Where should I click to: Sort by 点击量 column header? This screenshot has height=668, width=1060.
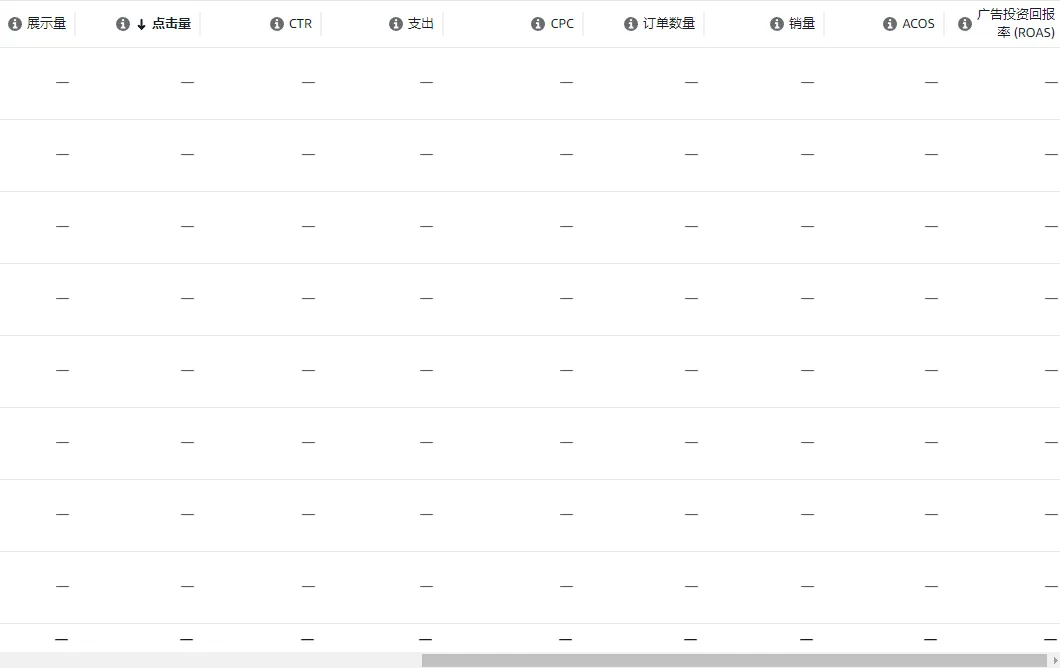(172, 24)
